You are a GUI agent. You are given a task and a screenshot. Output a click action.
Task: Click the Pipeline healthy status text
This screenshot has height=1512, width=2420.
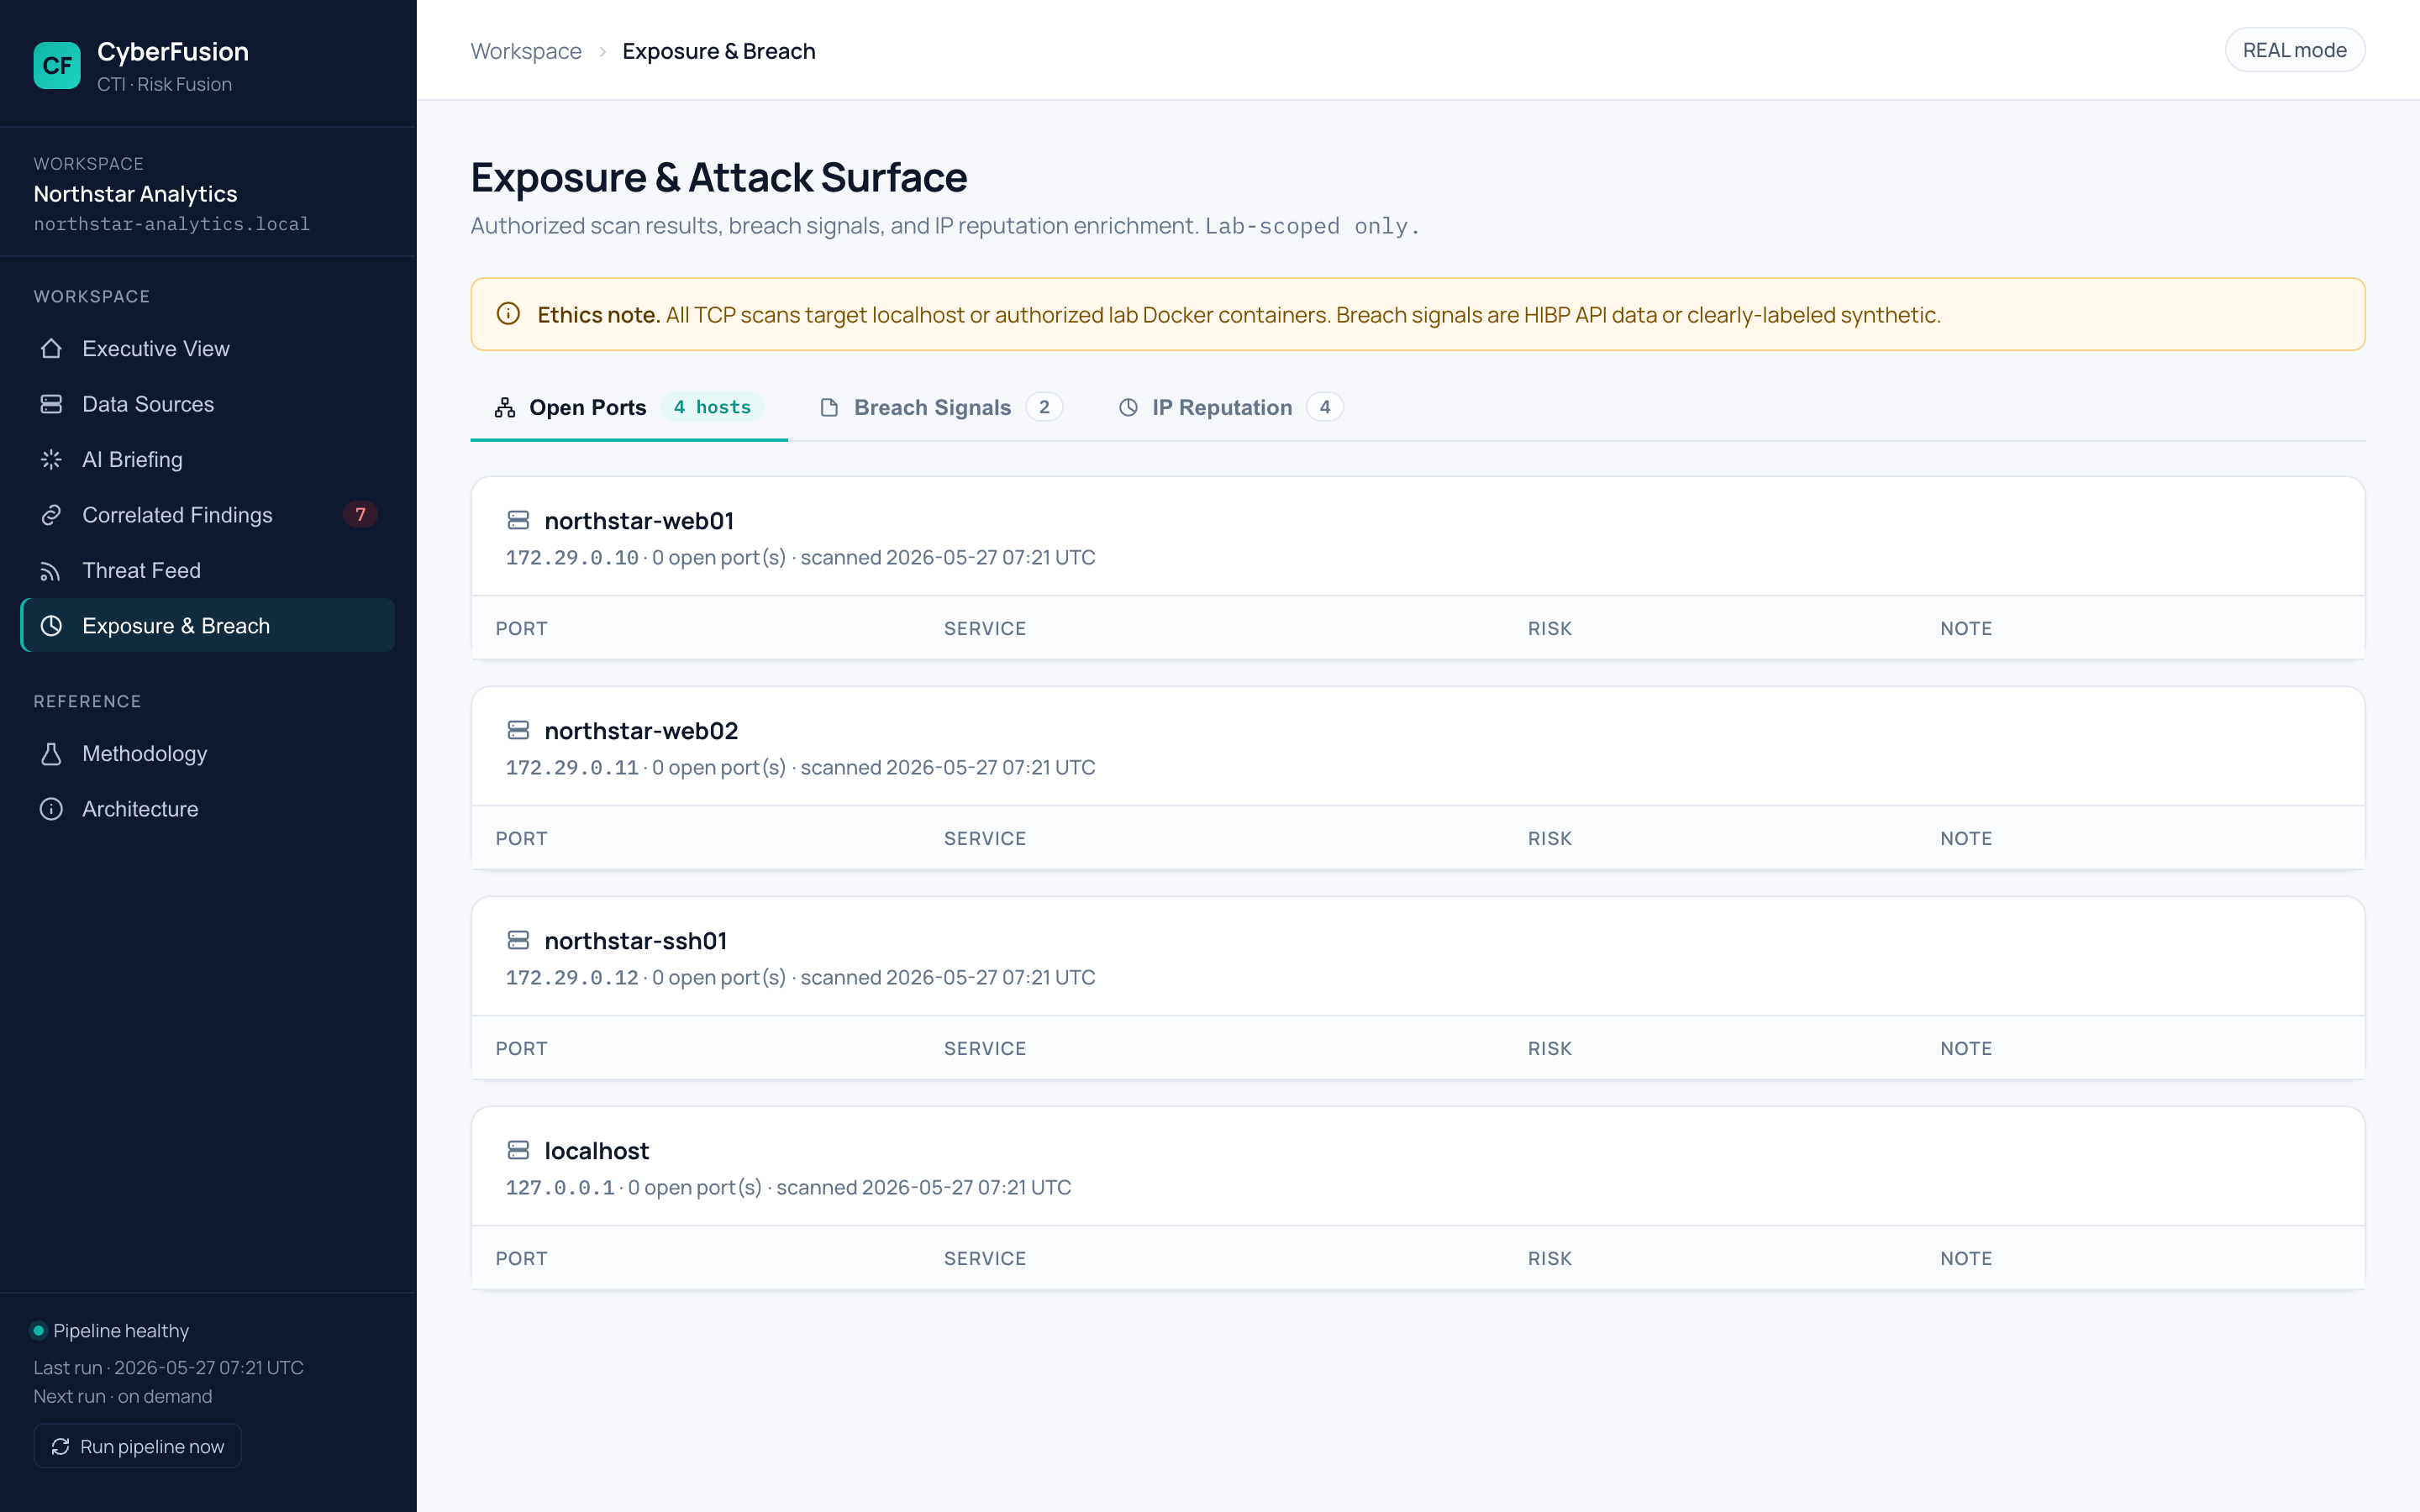point(121,1330)
